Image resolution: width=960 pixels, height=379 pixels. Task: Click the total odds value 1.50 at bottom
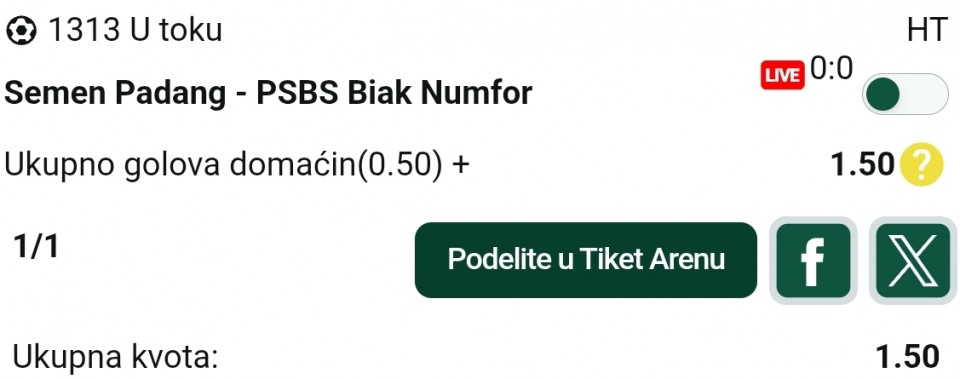(908, 357)
